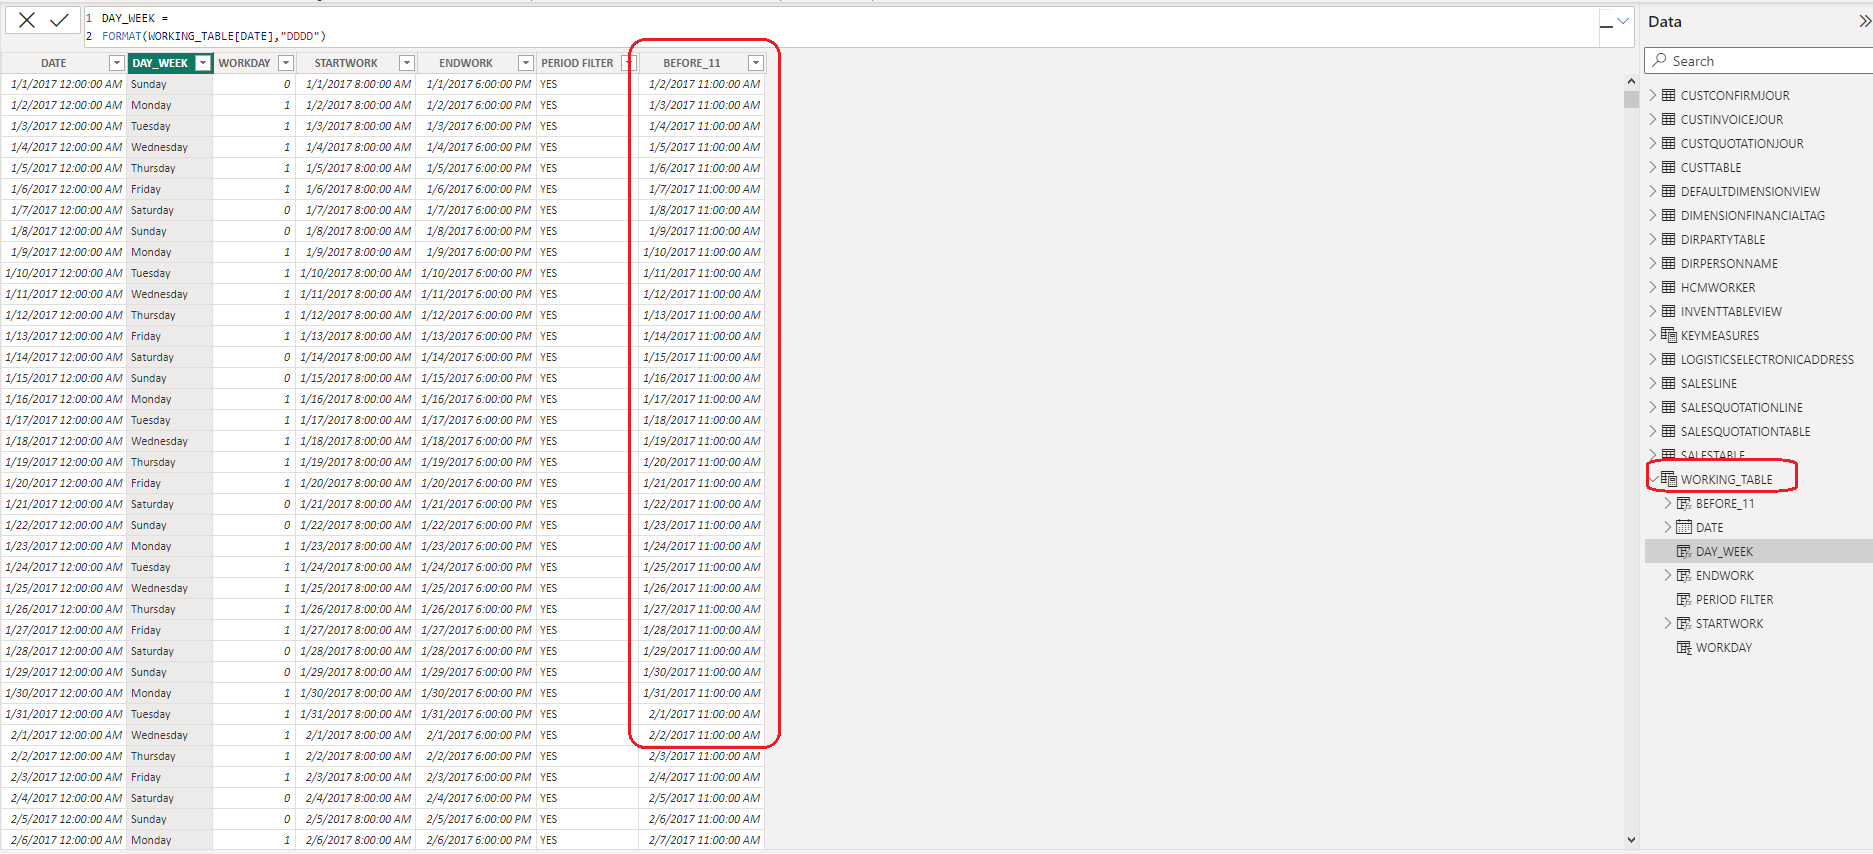Select DIRPARTYTABLE table icon

pyautogui.click(x=1668, y=240)
